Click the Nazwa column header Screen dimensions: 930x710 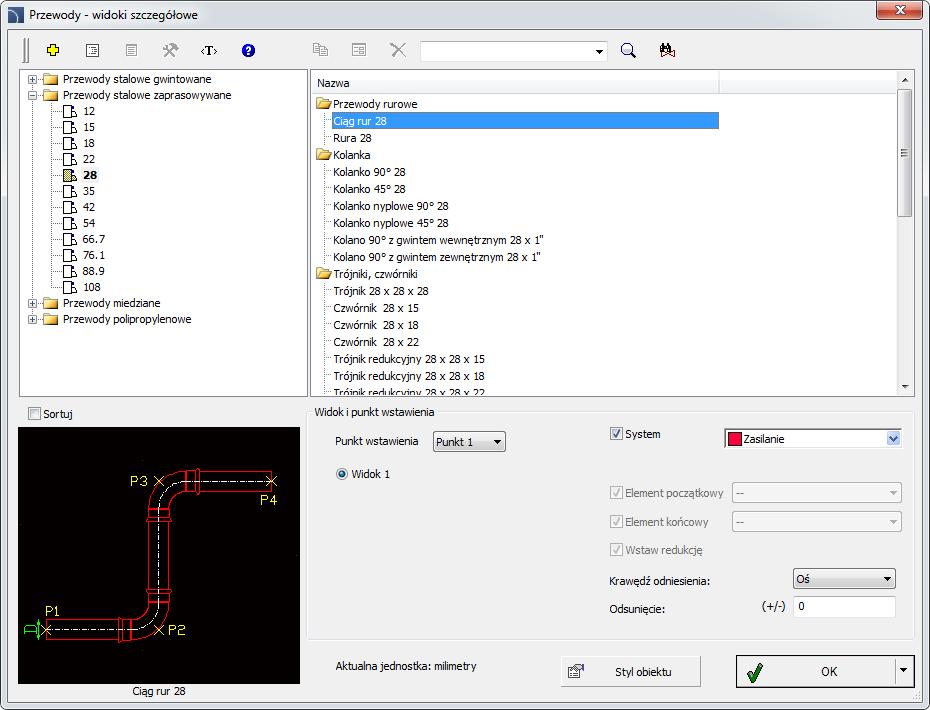[x=515, y=83]
